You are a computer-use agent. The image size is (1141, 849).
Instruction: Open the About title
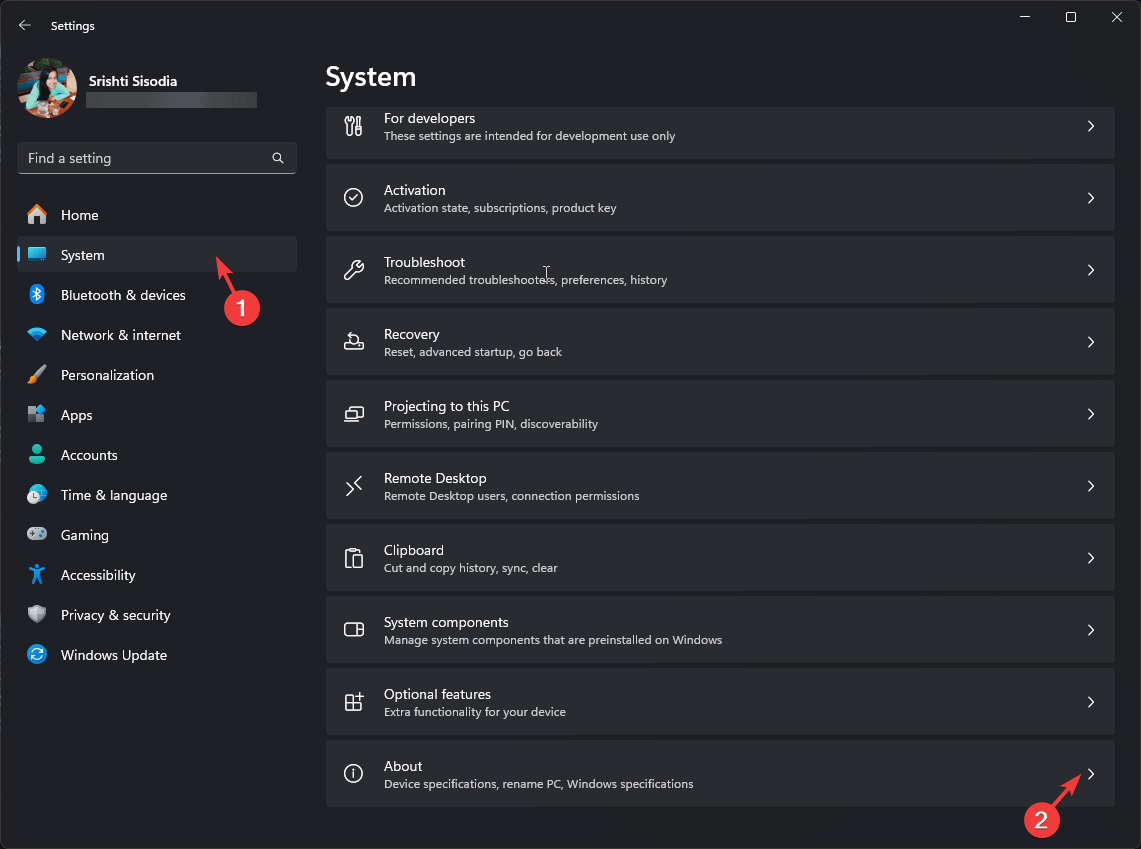tap(403, 766)
